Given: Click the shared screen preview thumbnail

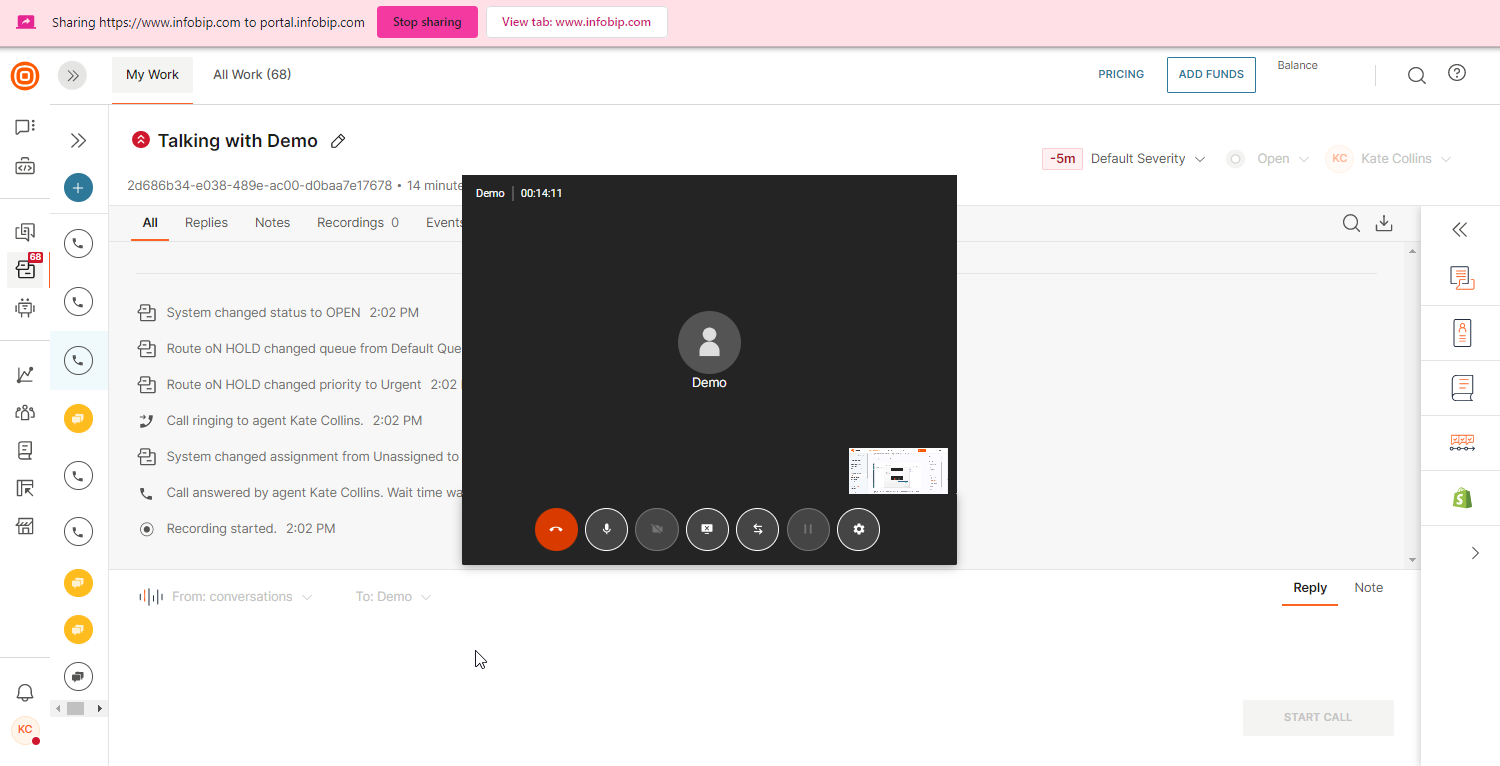Looking at the screenshot, I should [898, 471].
